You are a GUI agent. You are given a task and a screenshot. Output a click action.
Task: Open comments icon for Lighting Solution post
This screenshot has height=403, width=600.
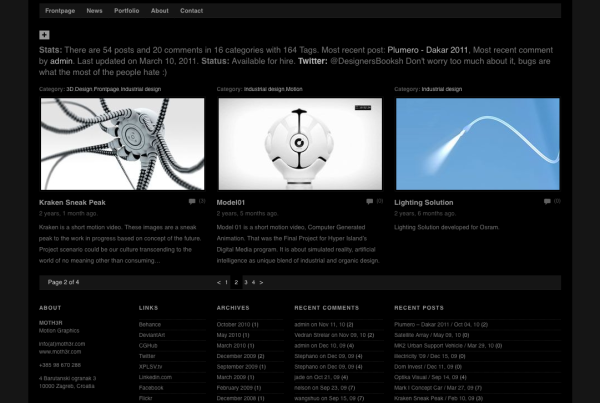[x=547, y=201]
